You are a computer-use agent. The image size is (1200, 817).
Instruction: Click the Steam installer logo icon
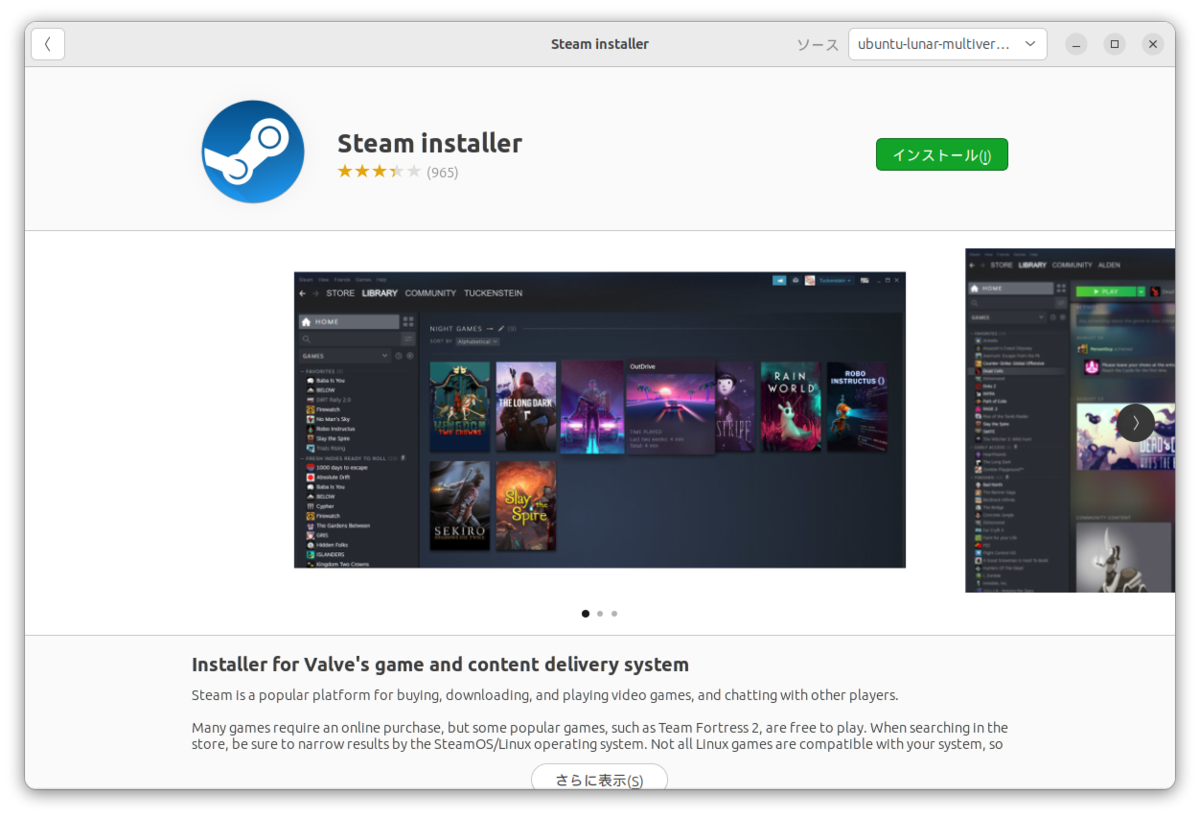coord(253,152)
